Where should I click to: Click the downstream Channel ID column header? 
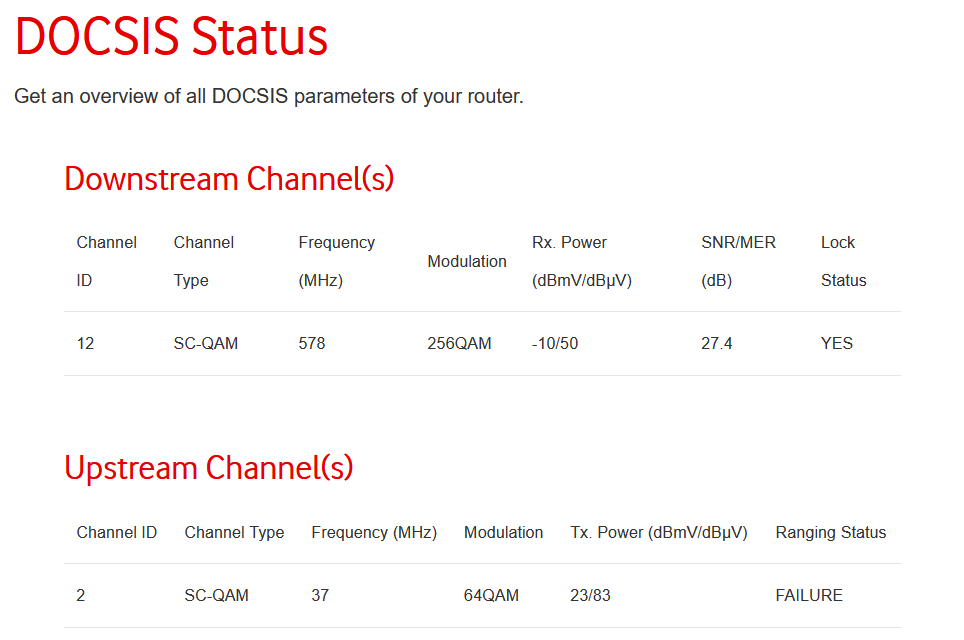[x=106, y=261]
